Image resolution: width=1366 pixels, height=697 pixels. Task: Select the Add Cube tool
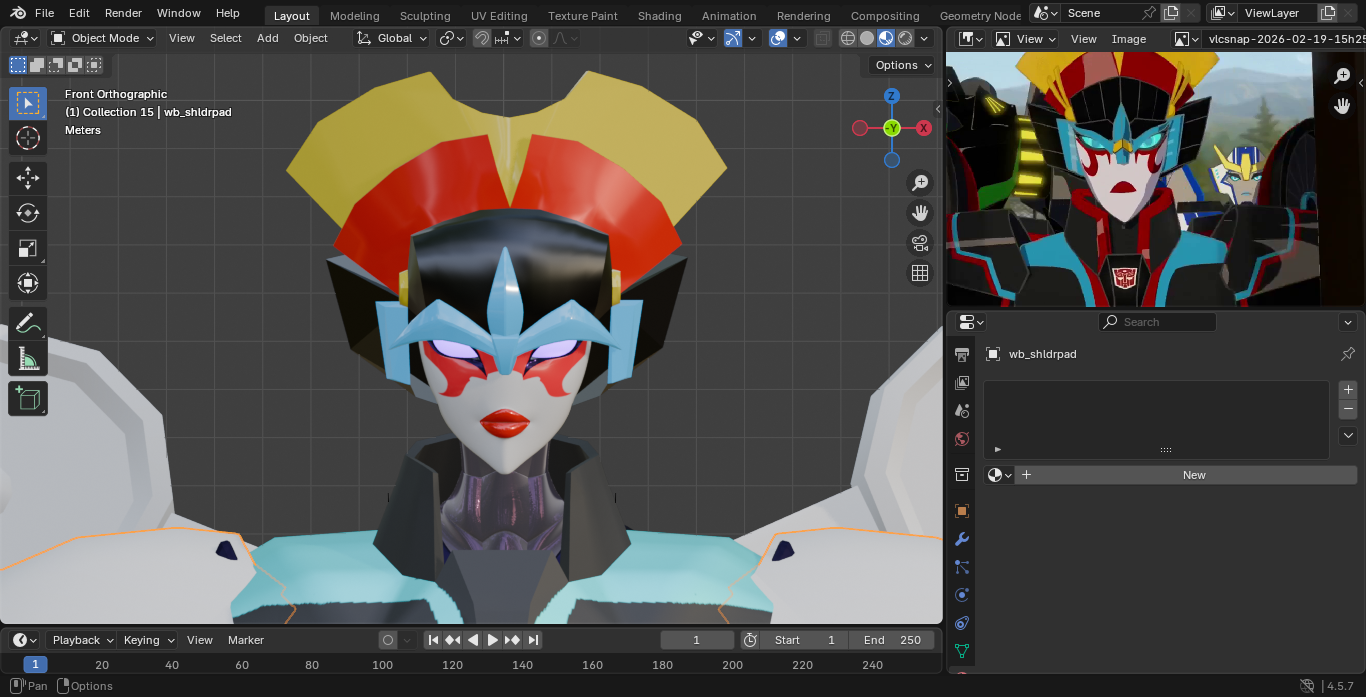tap(28, 399)
